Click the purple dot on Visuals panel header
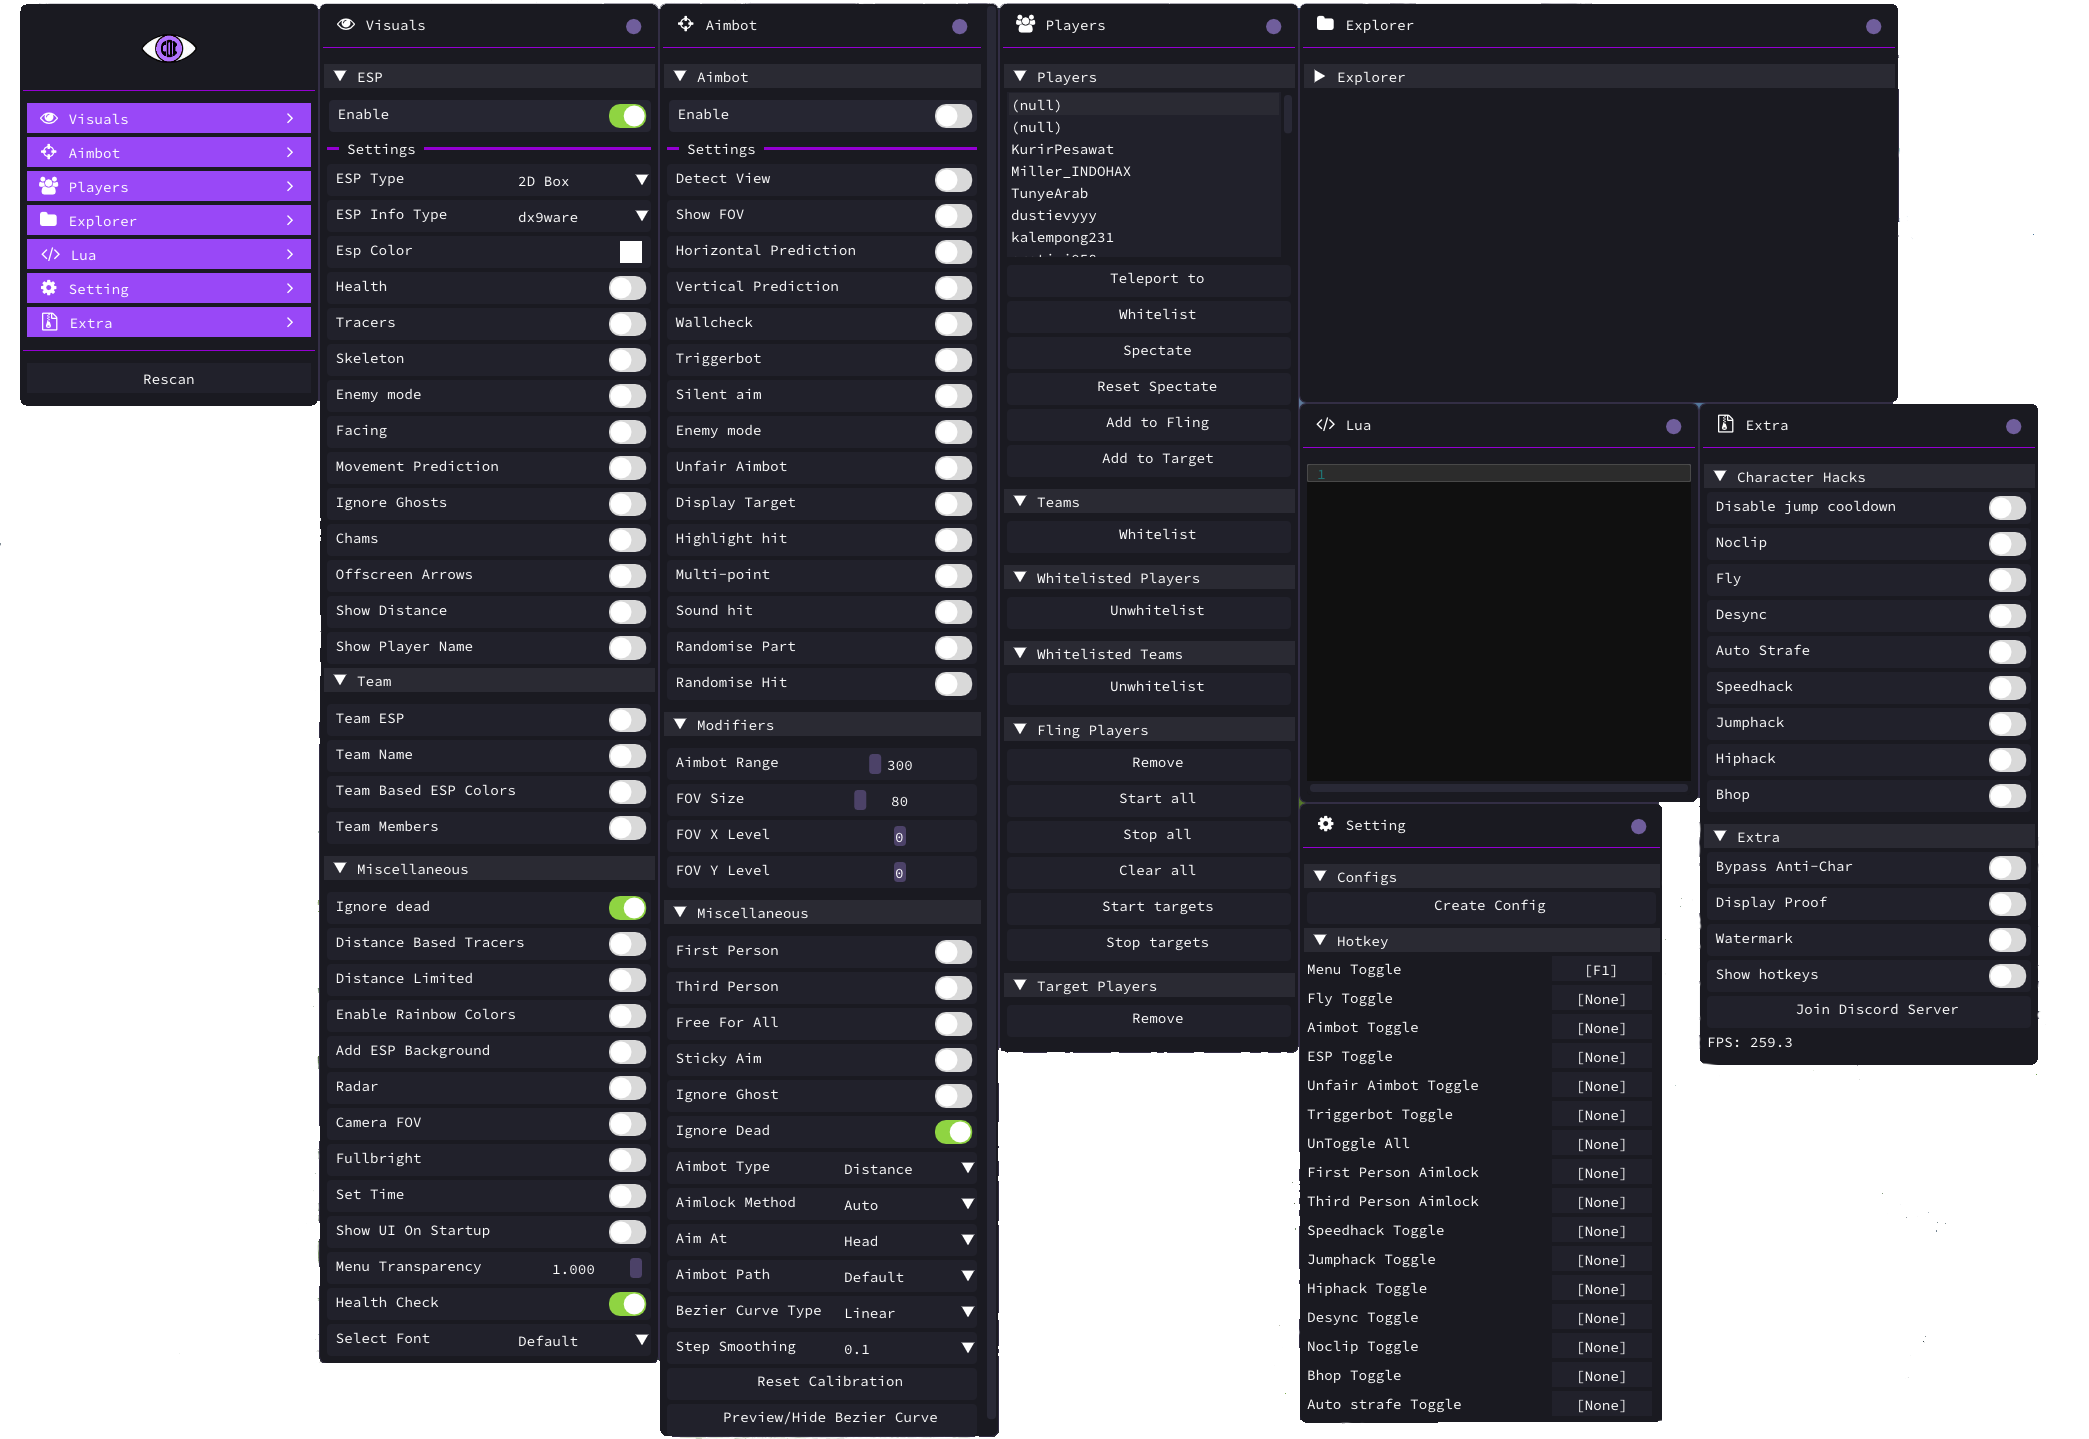2089x1439 pixels. point(633,27)
